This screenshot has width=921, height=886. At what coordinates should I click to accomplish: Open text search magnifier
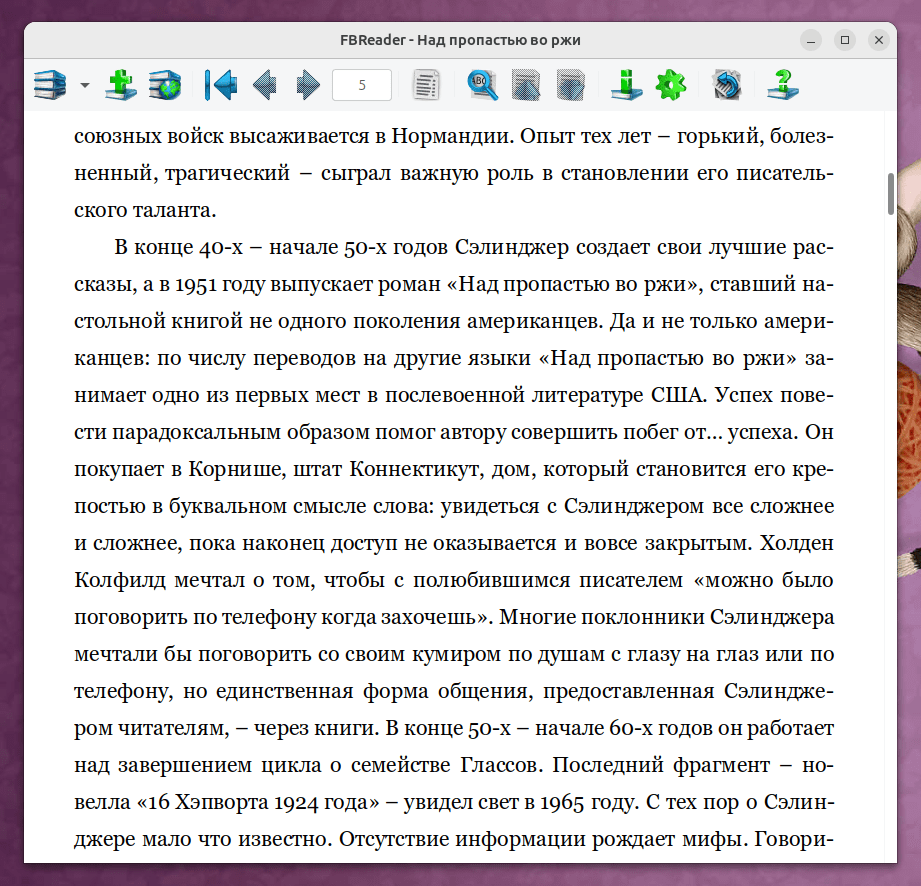coord(482,85)
